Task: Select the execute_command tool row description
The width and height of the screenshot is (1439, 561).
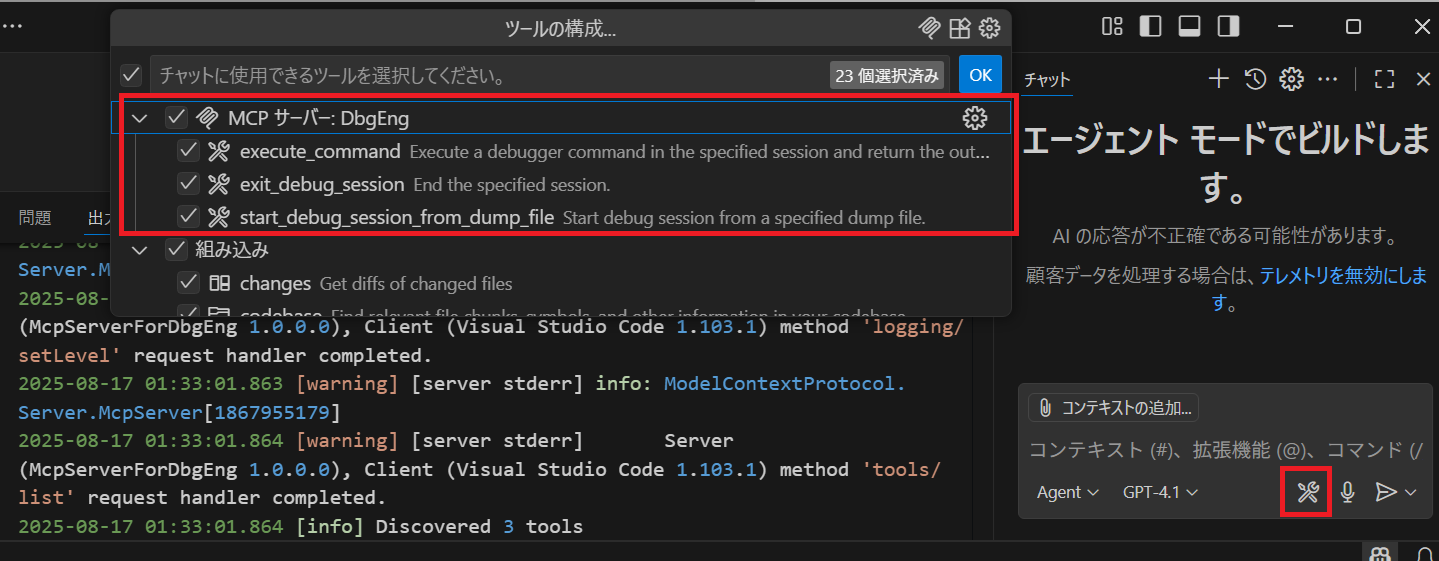Action: [700, 152]
